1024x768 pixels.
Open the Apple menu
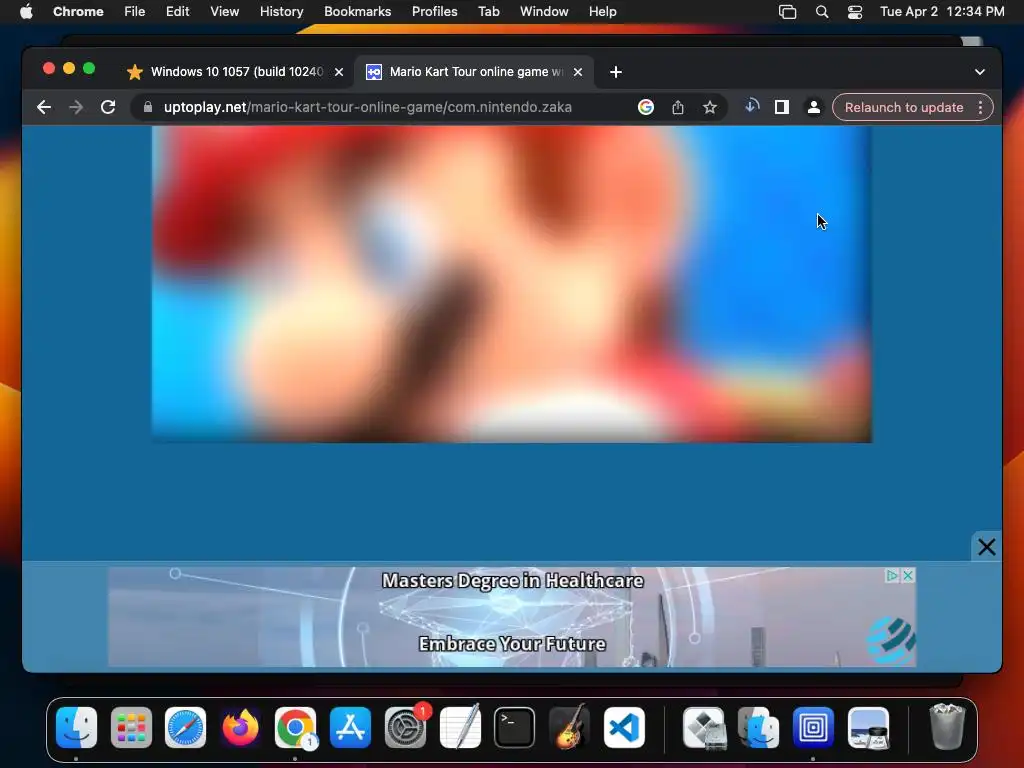(x=26, y=11)
